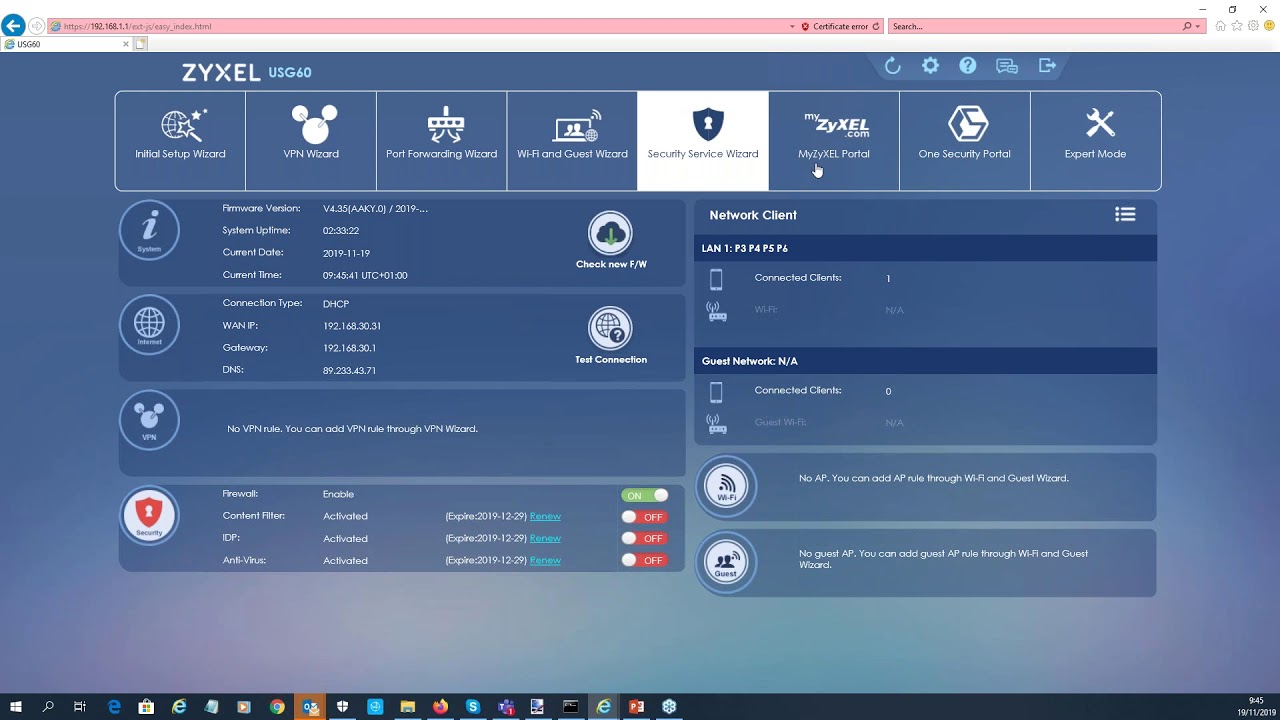1280x720 pixels.
Task: Click LAN 1 connected clients device icon
Action: (x=716, y=279)
